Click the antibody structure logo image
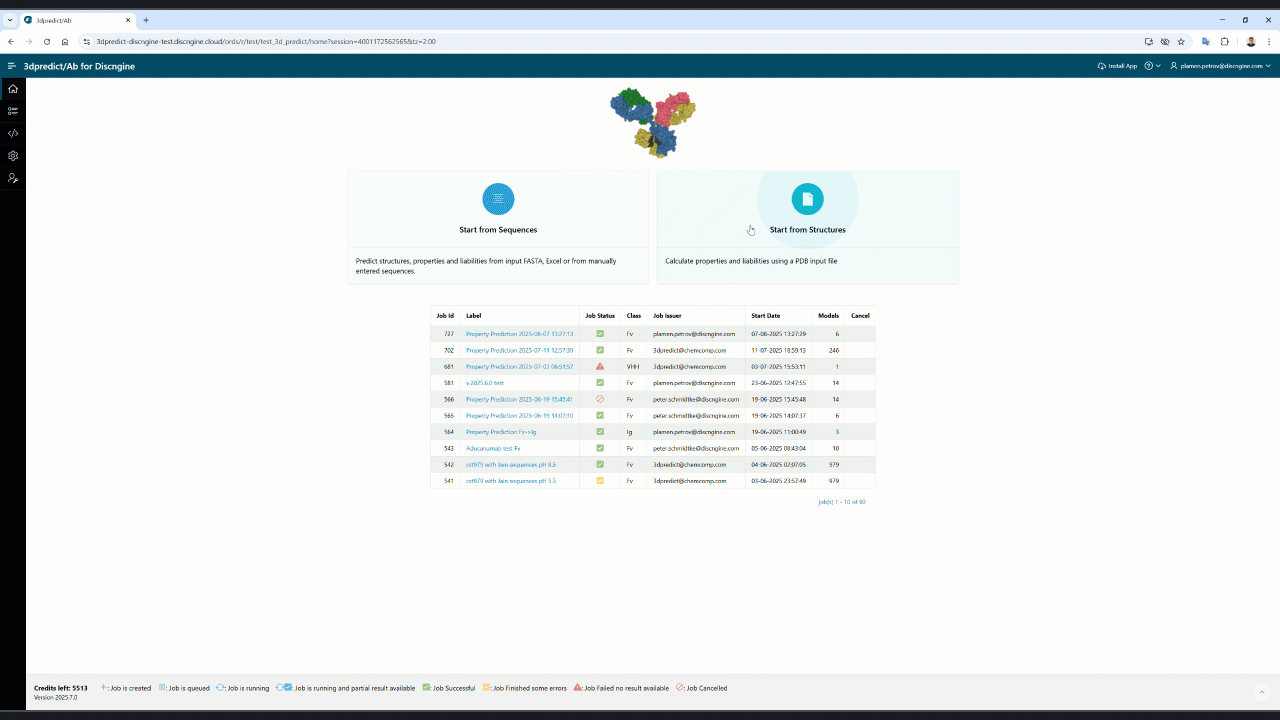 click(653, 122)
